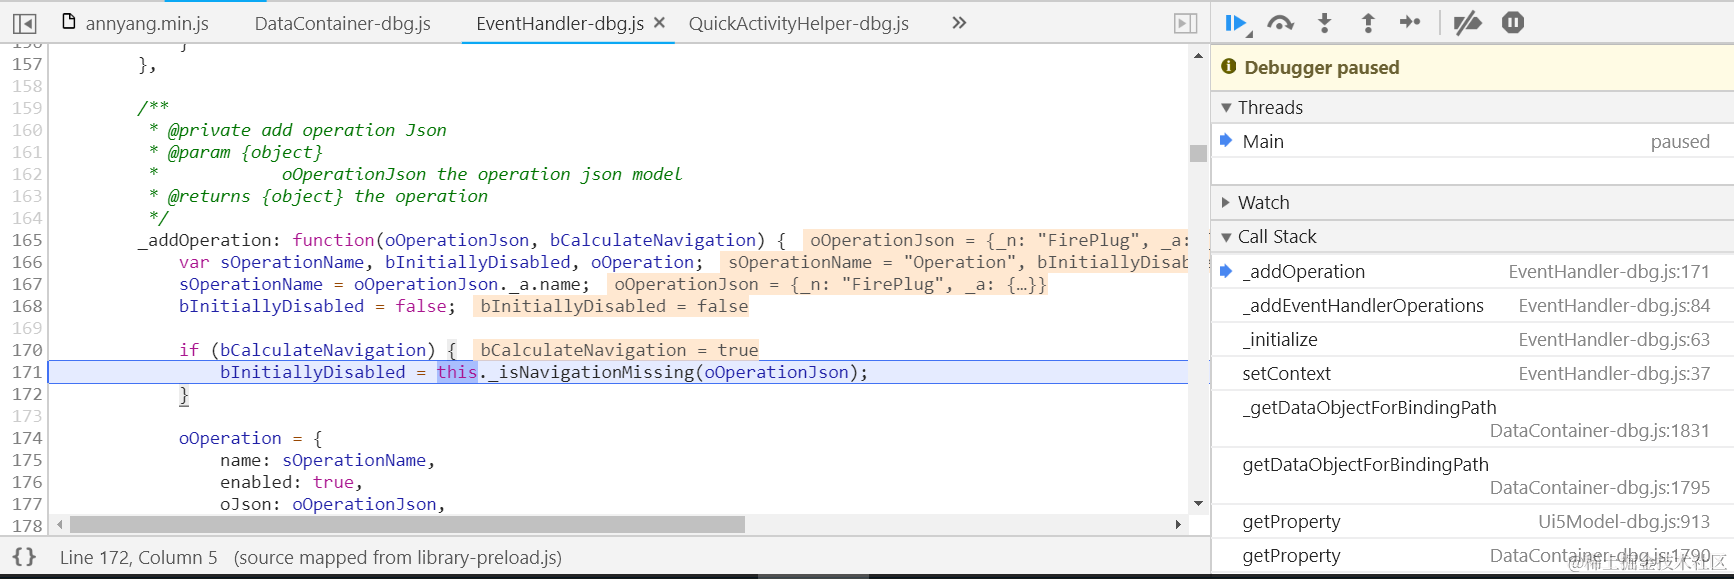Switch to DataContainer-dbg.js tab
The width and height of the screenshot is (1734, 579).
[342, 23]
